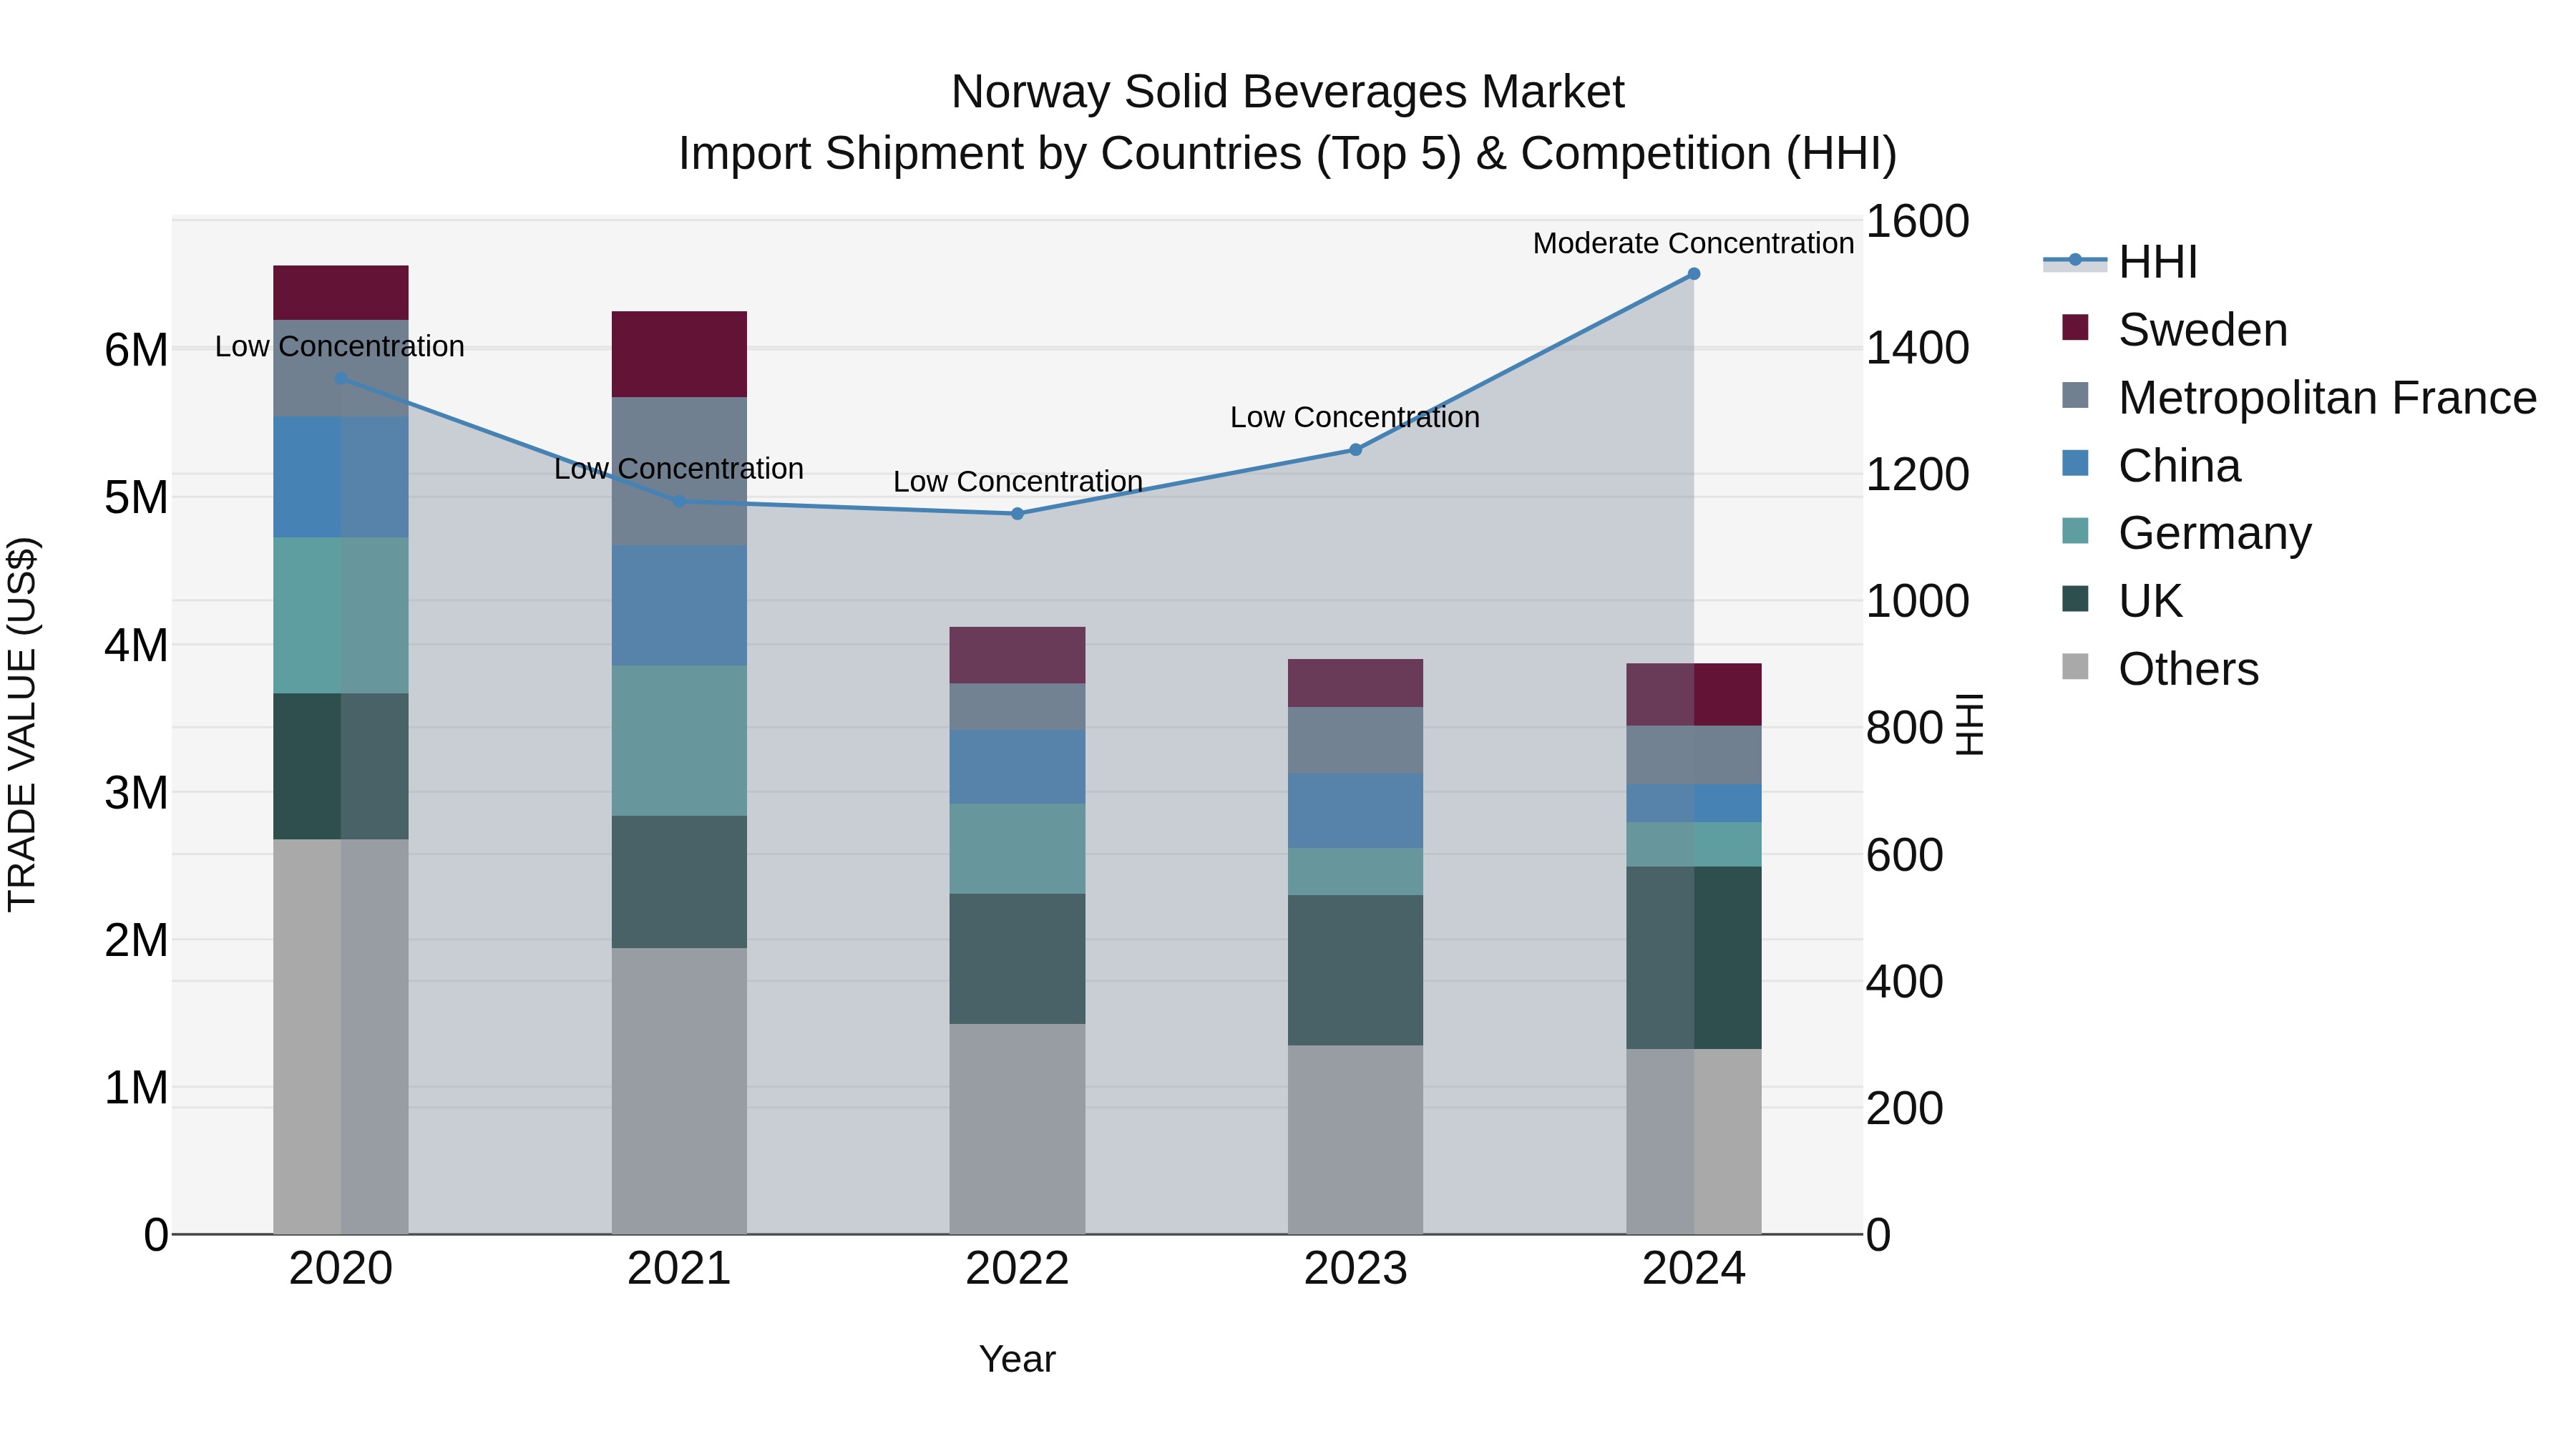Click the 6M tick on trade value axis
The image size is (2576, 1449).
pyautogui.click(x=136, y=350)
